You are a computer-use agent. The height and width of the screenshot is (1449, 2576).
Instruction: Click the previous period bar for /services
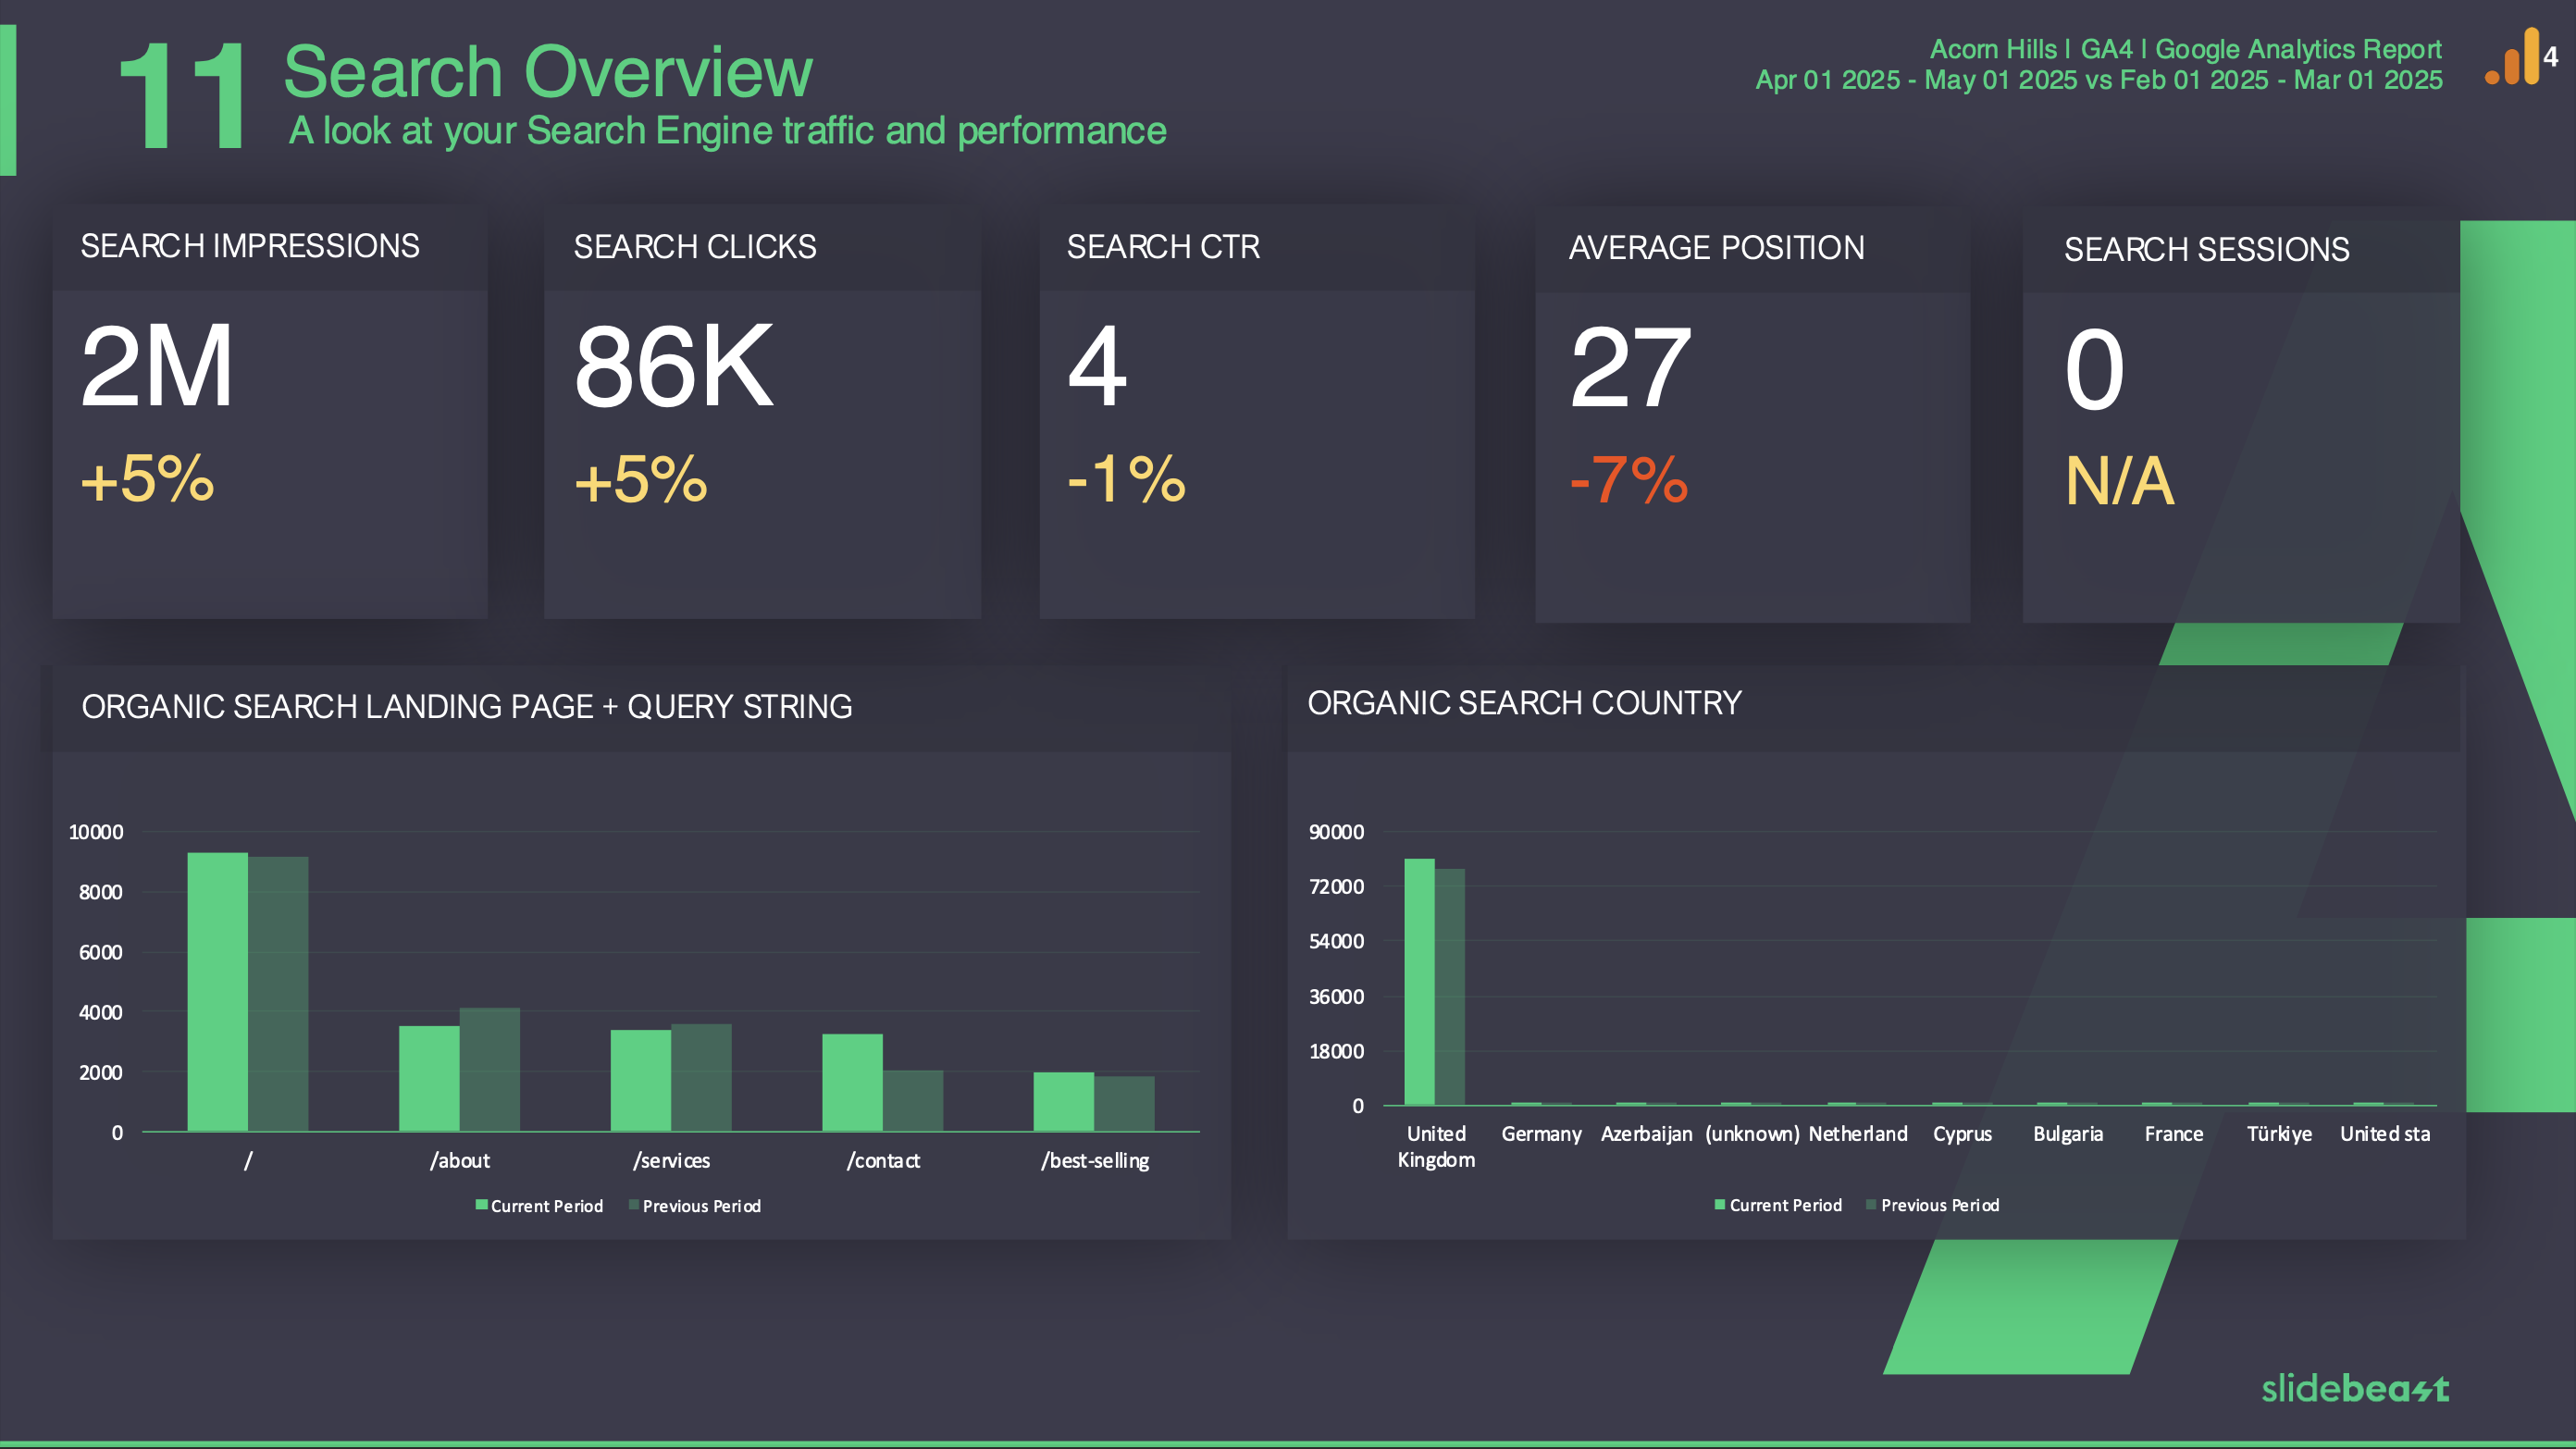(x=701, y=1078)
